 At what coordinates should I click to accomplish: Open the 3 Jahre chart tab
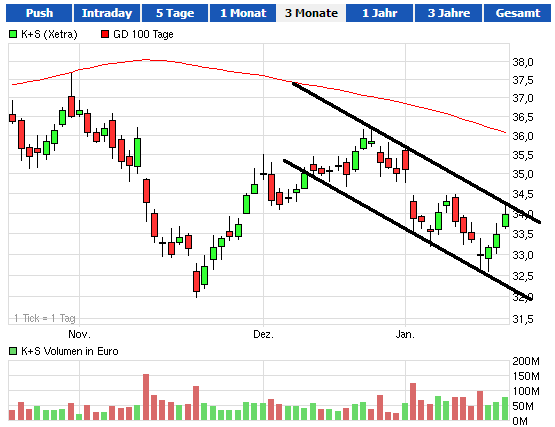click(x=448, y=13)
